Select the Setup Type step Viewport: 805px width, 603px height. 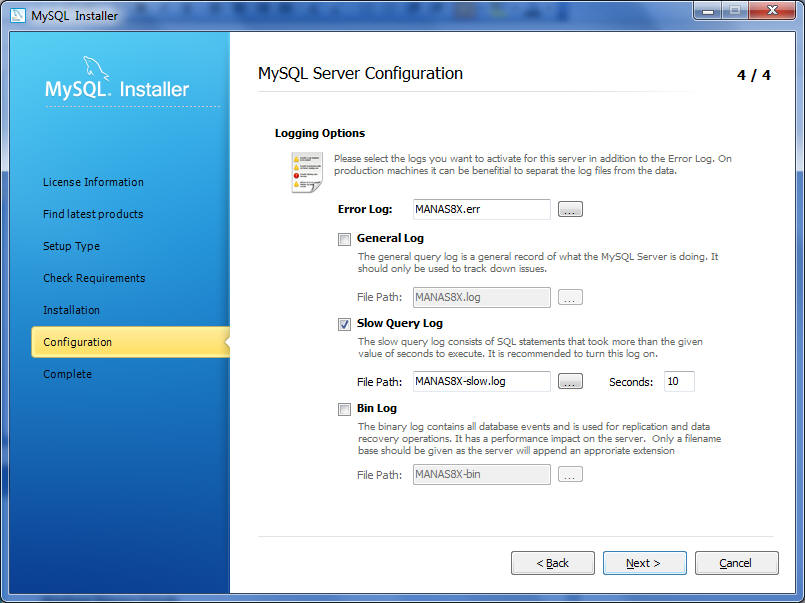[x=71, y=246]
